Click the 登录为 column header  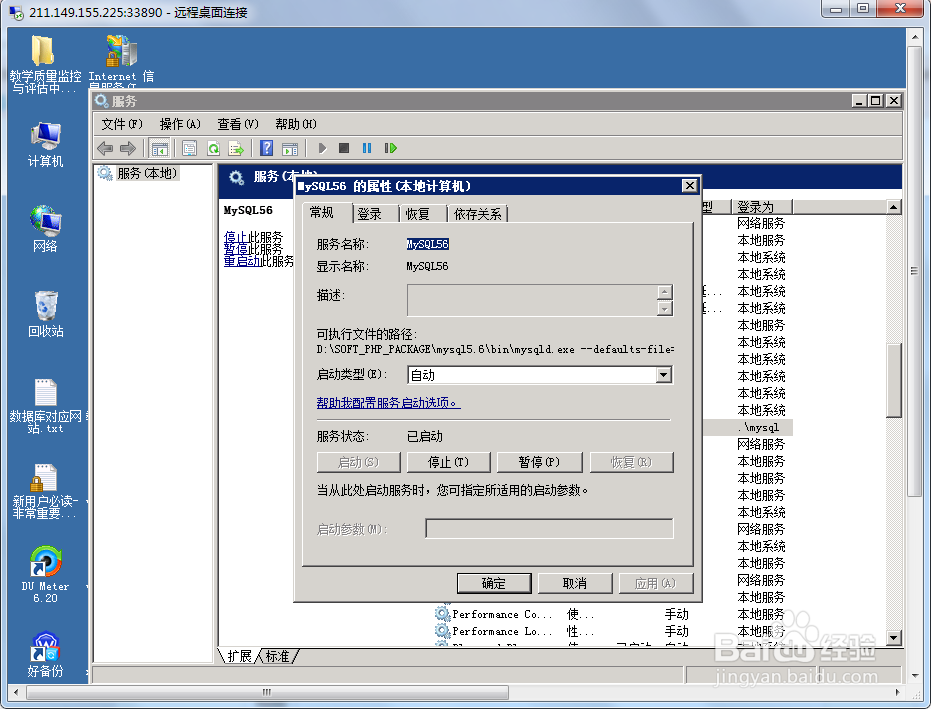pos(762,207)
